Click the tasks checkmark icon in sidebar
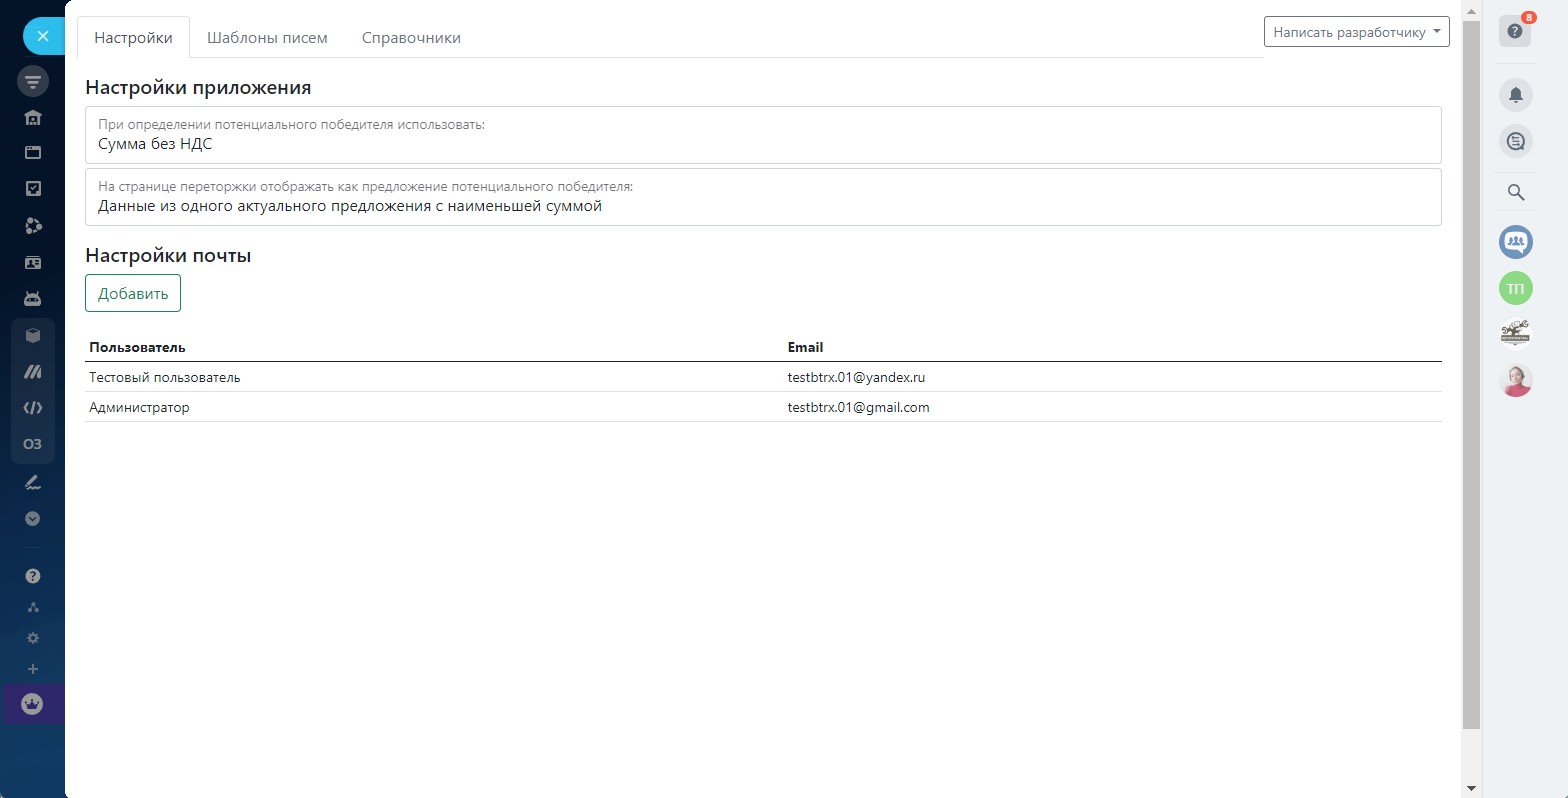The height and width of the screenshot is (798, 1568). [33, 188]
